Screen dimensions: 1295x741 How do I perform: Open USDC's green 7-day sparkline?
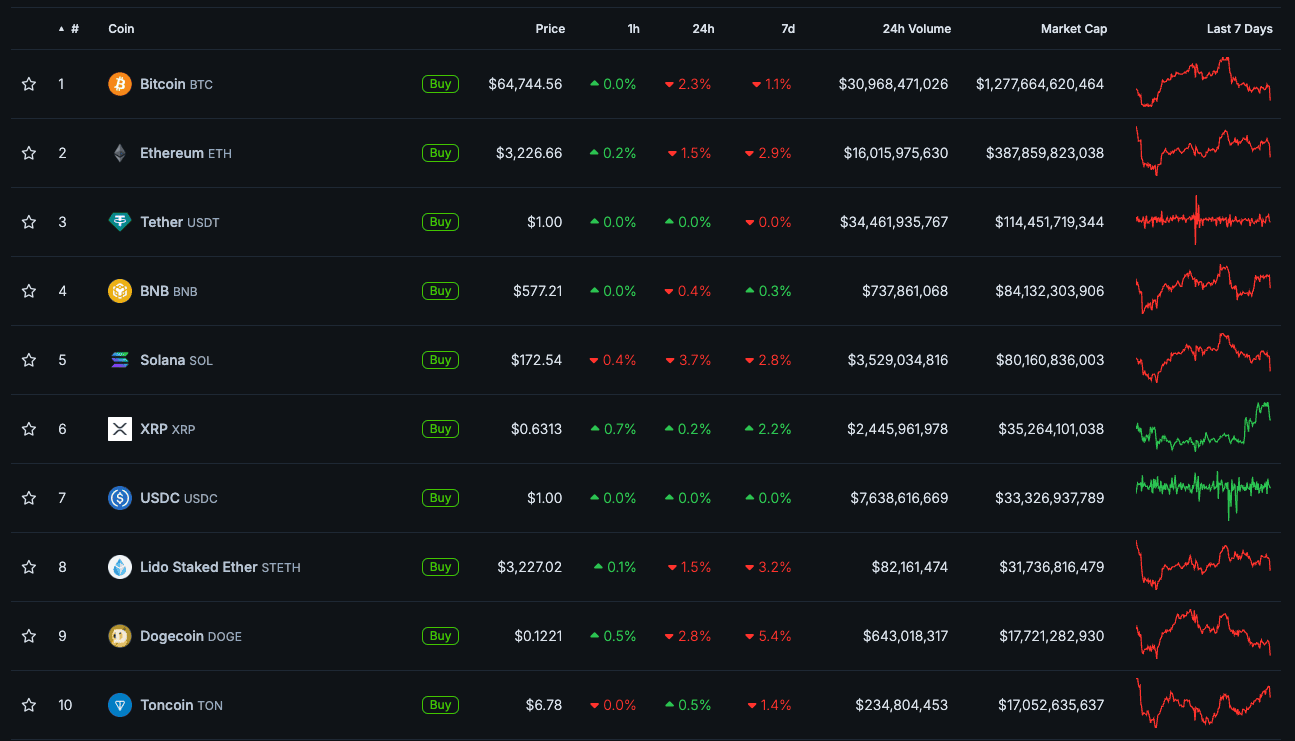tap(1203, 496)
